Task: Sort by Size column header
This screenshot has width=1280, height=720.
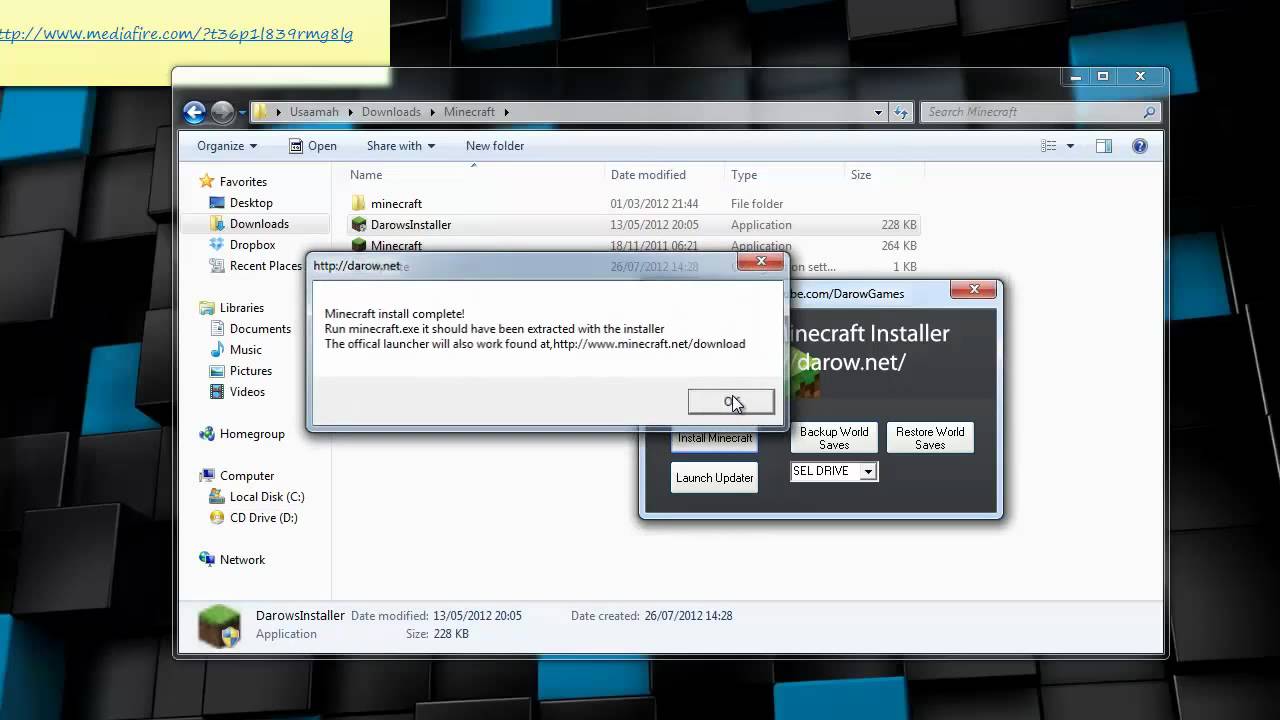Action: click(x=861, y=175)
